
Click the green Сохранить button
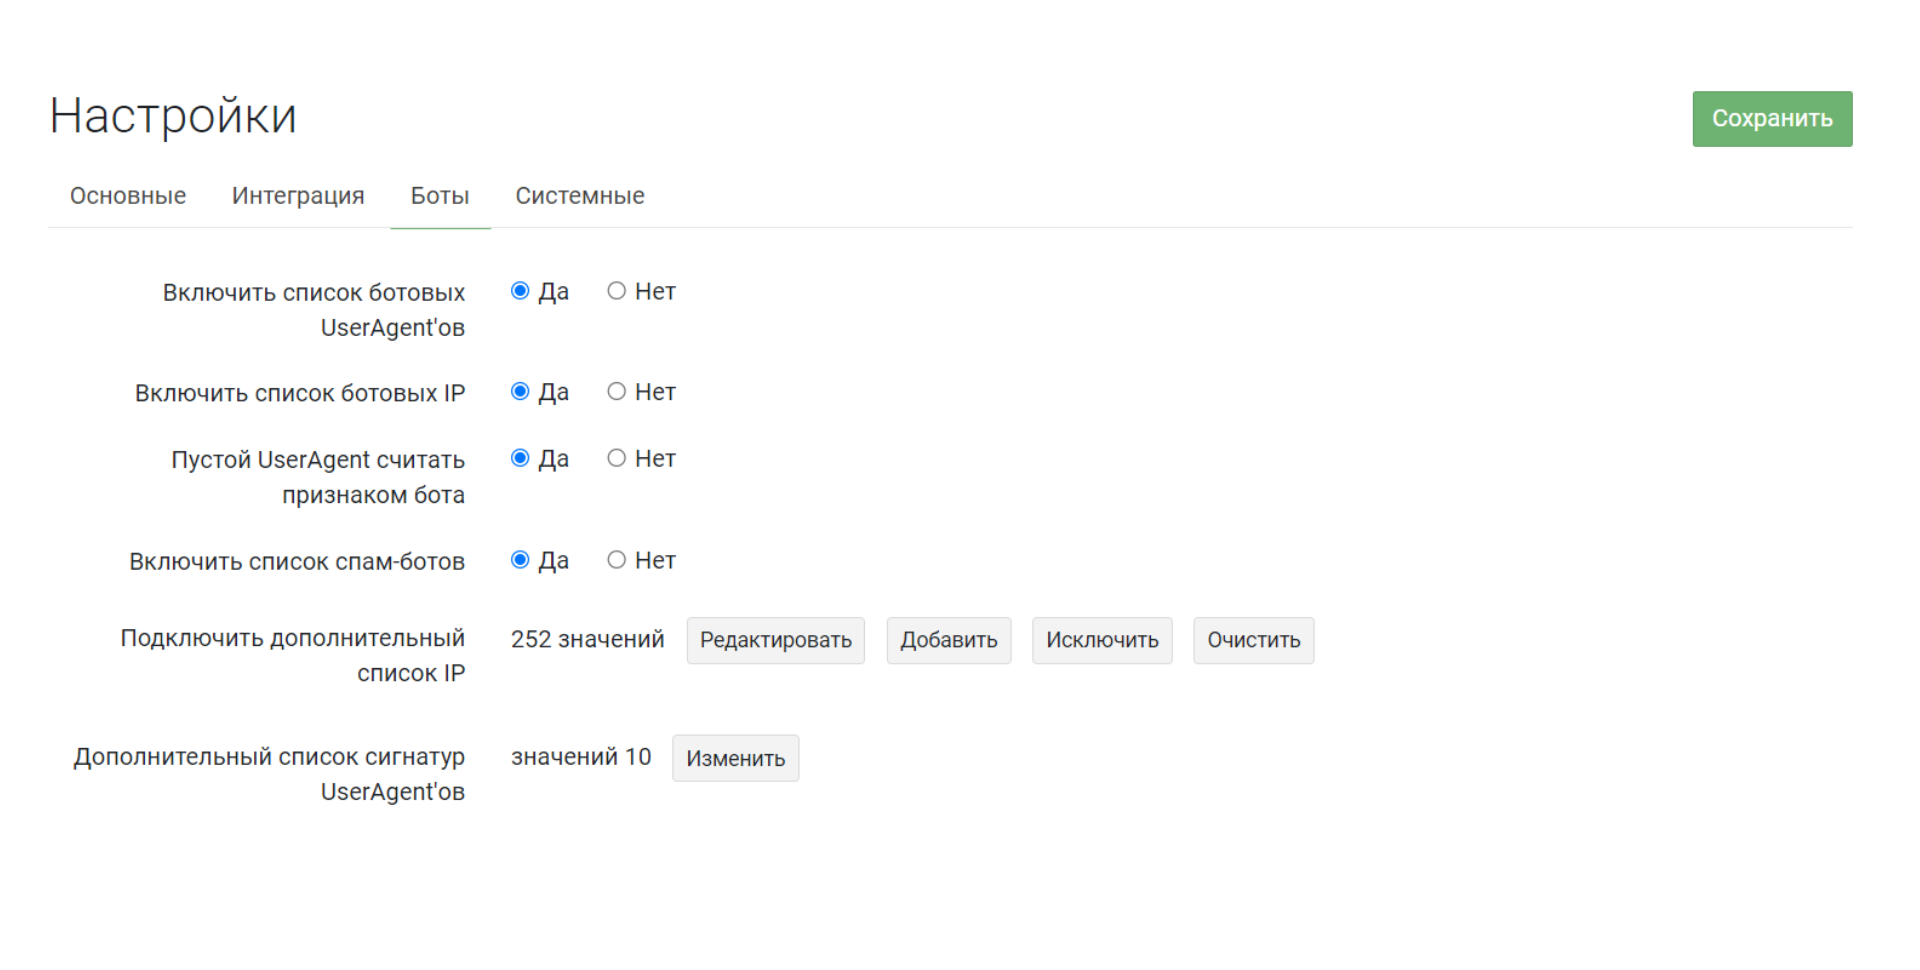1771,119
